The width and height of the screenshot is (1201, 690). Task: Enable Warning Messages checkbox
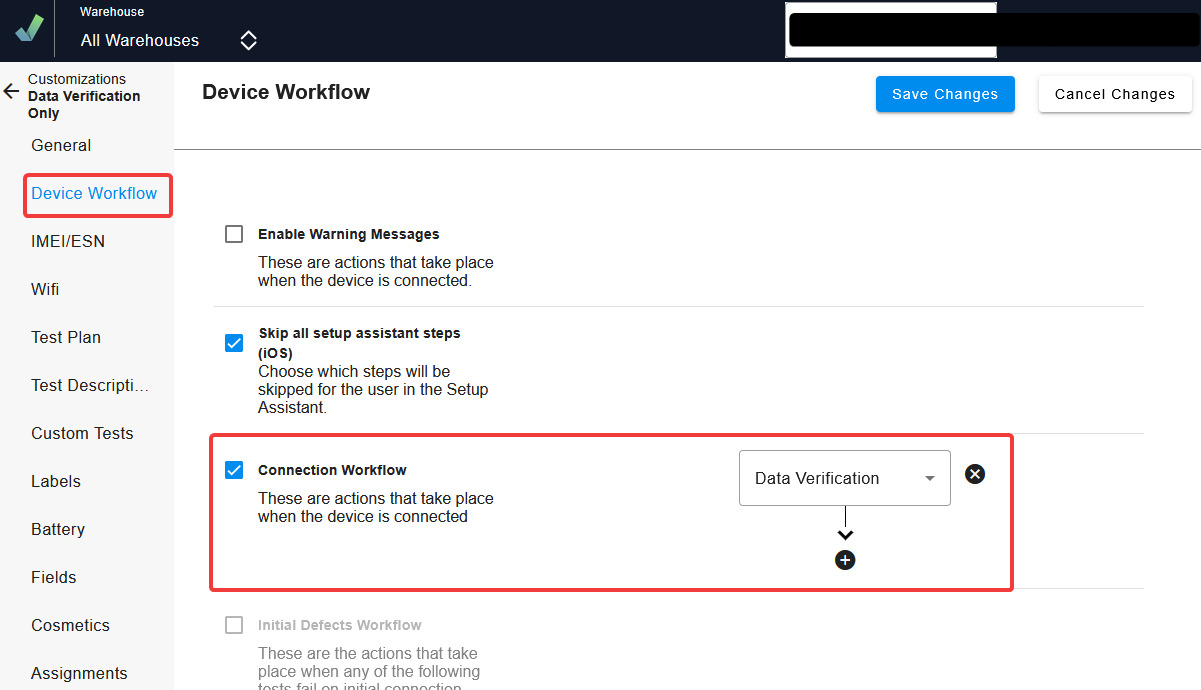234,234
